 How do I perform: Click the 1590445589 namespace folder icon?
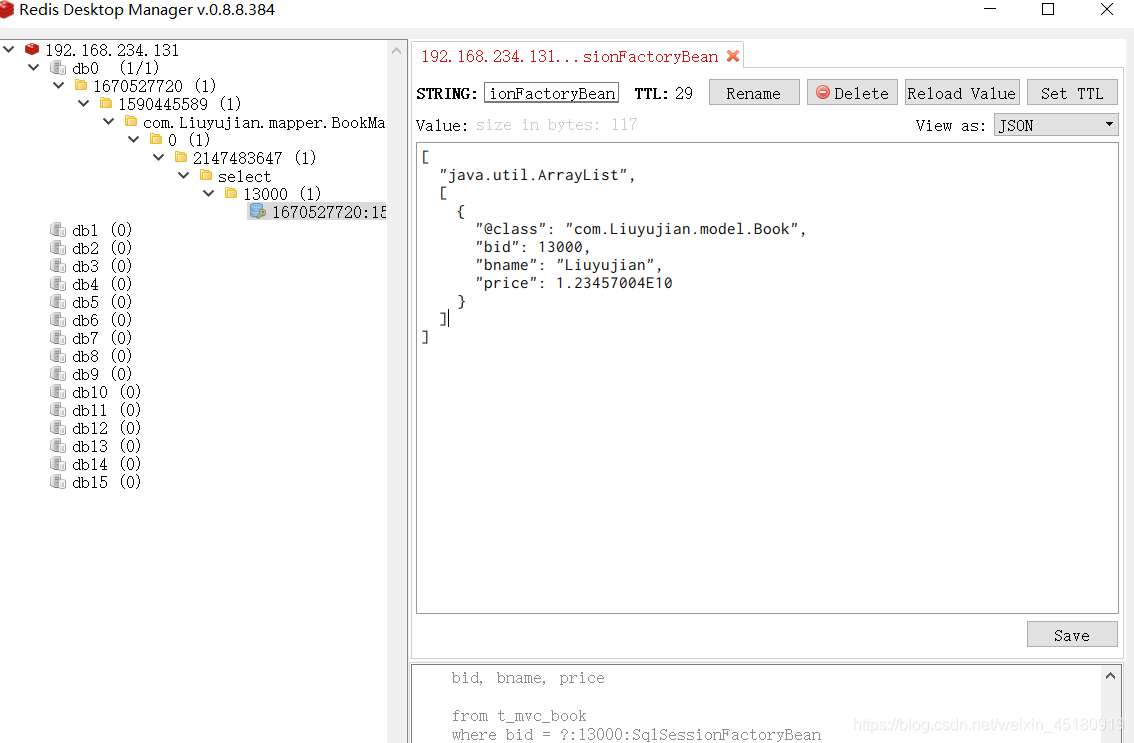point(106,103)
